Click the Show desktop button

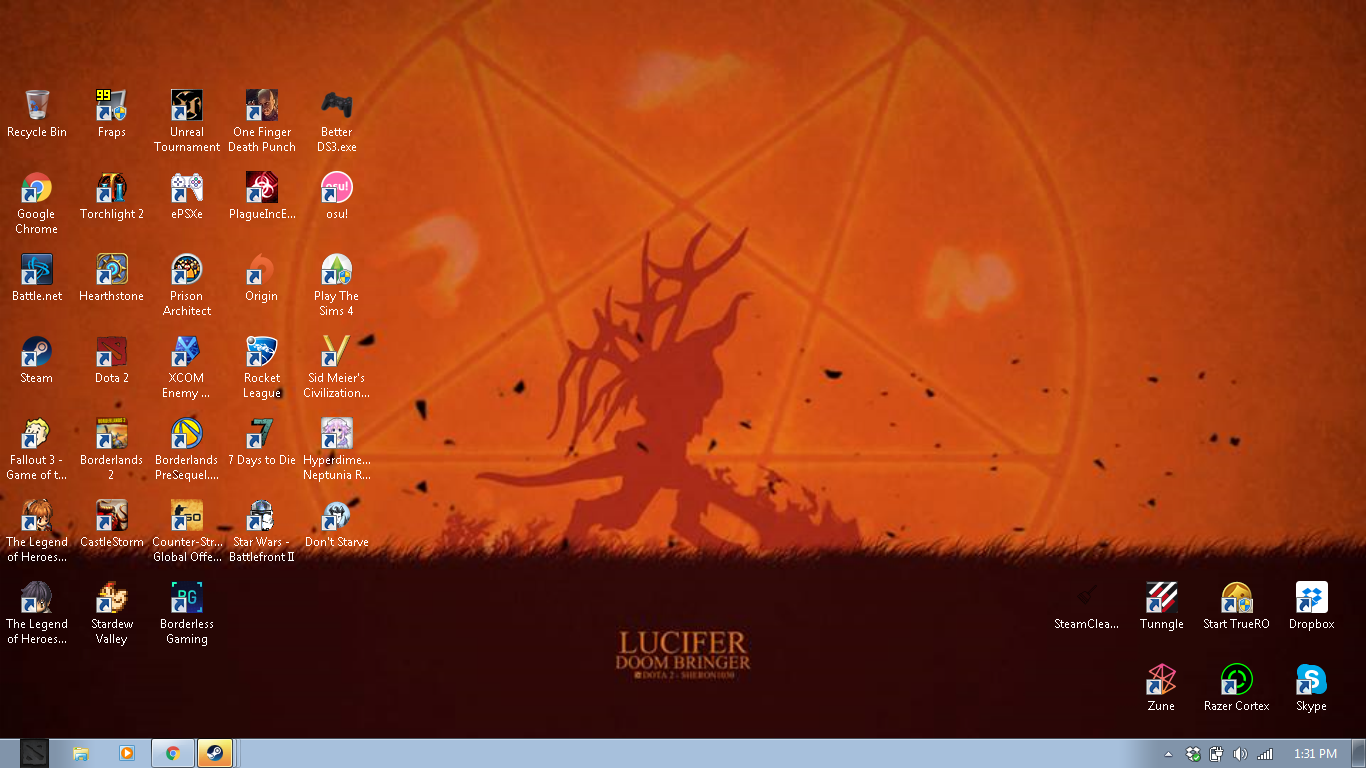1358,754
